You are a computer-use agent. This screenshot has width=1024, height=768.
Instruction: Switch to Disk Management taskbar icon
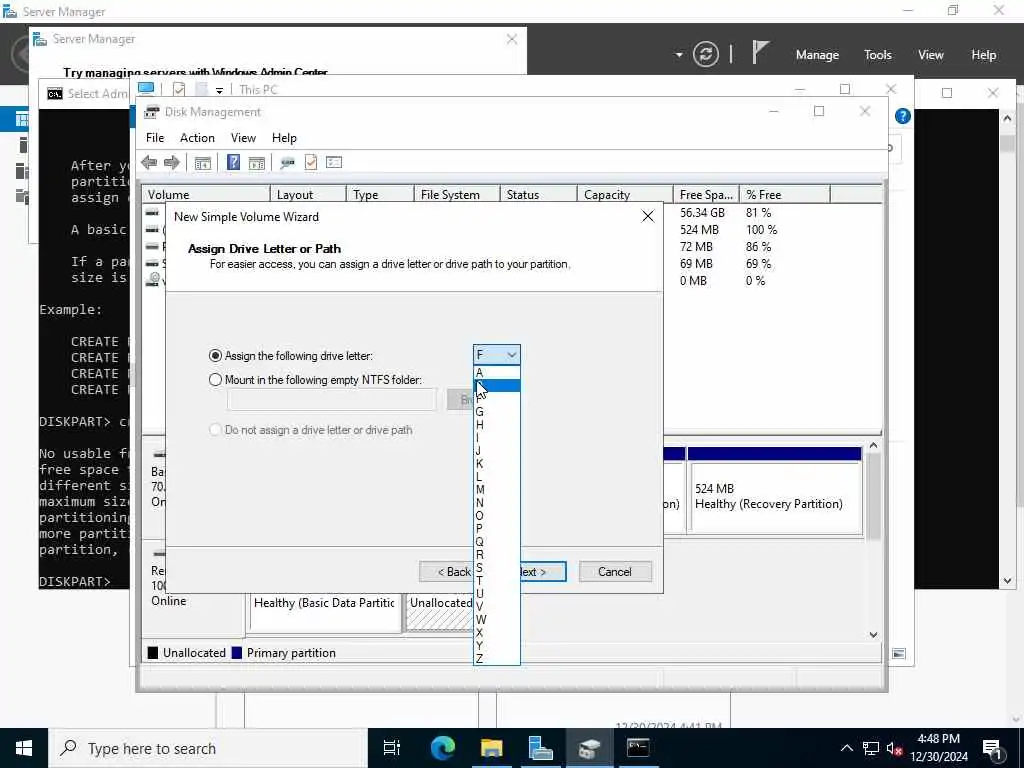589,748
